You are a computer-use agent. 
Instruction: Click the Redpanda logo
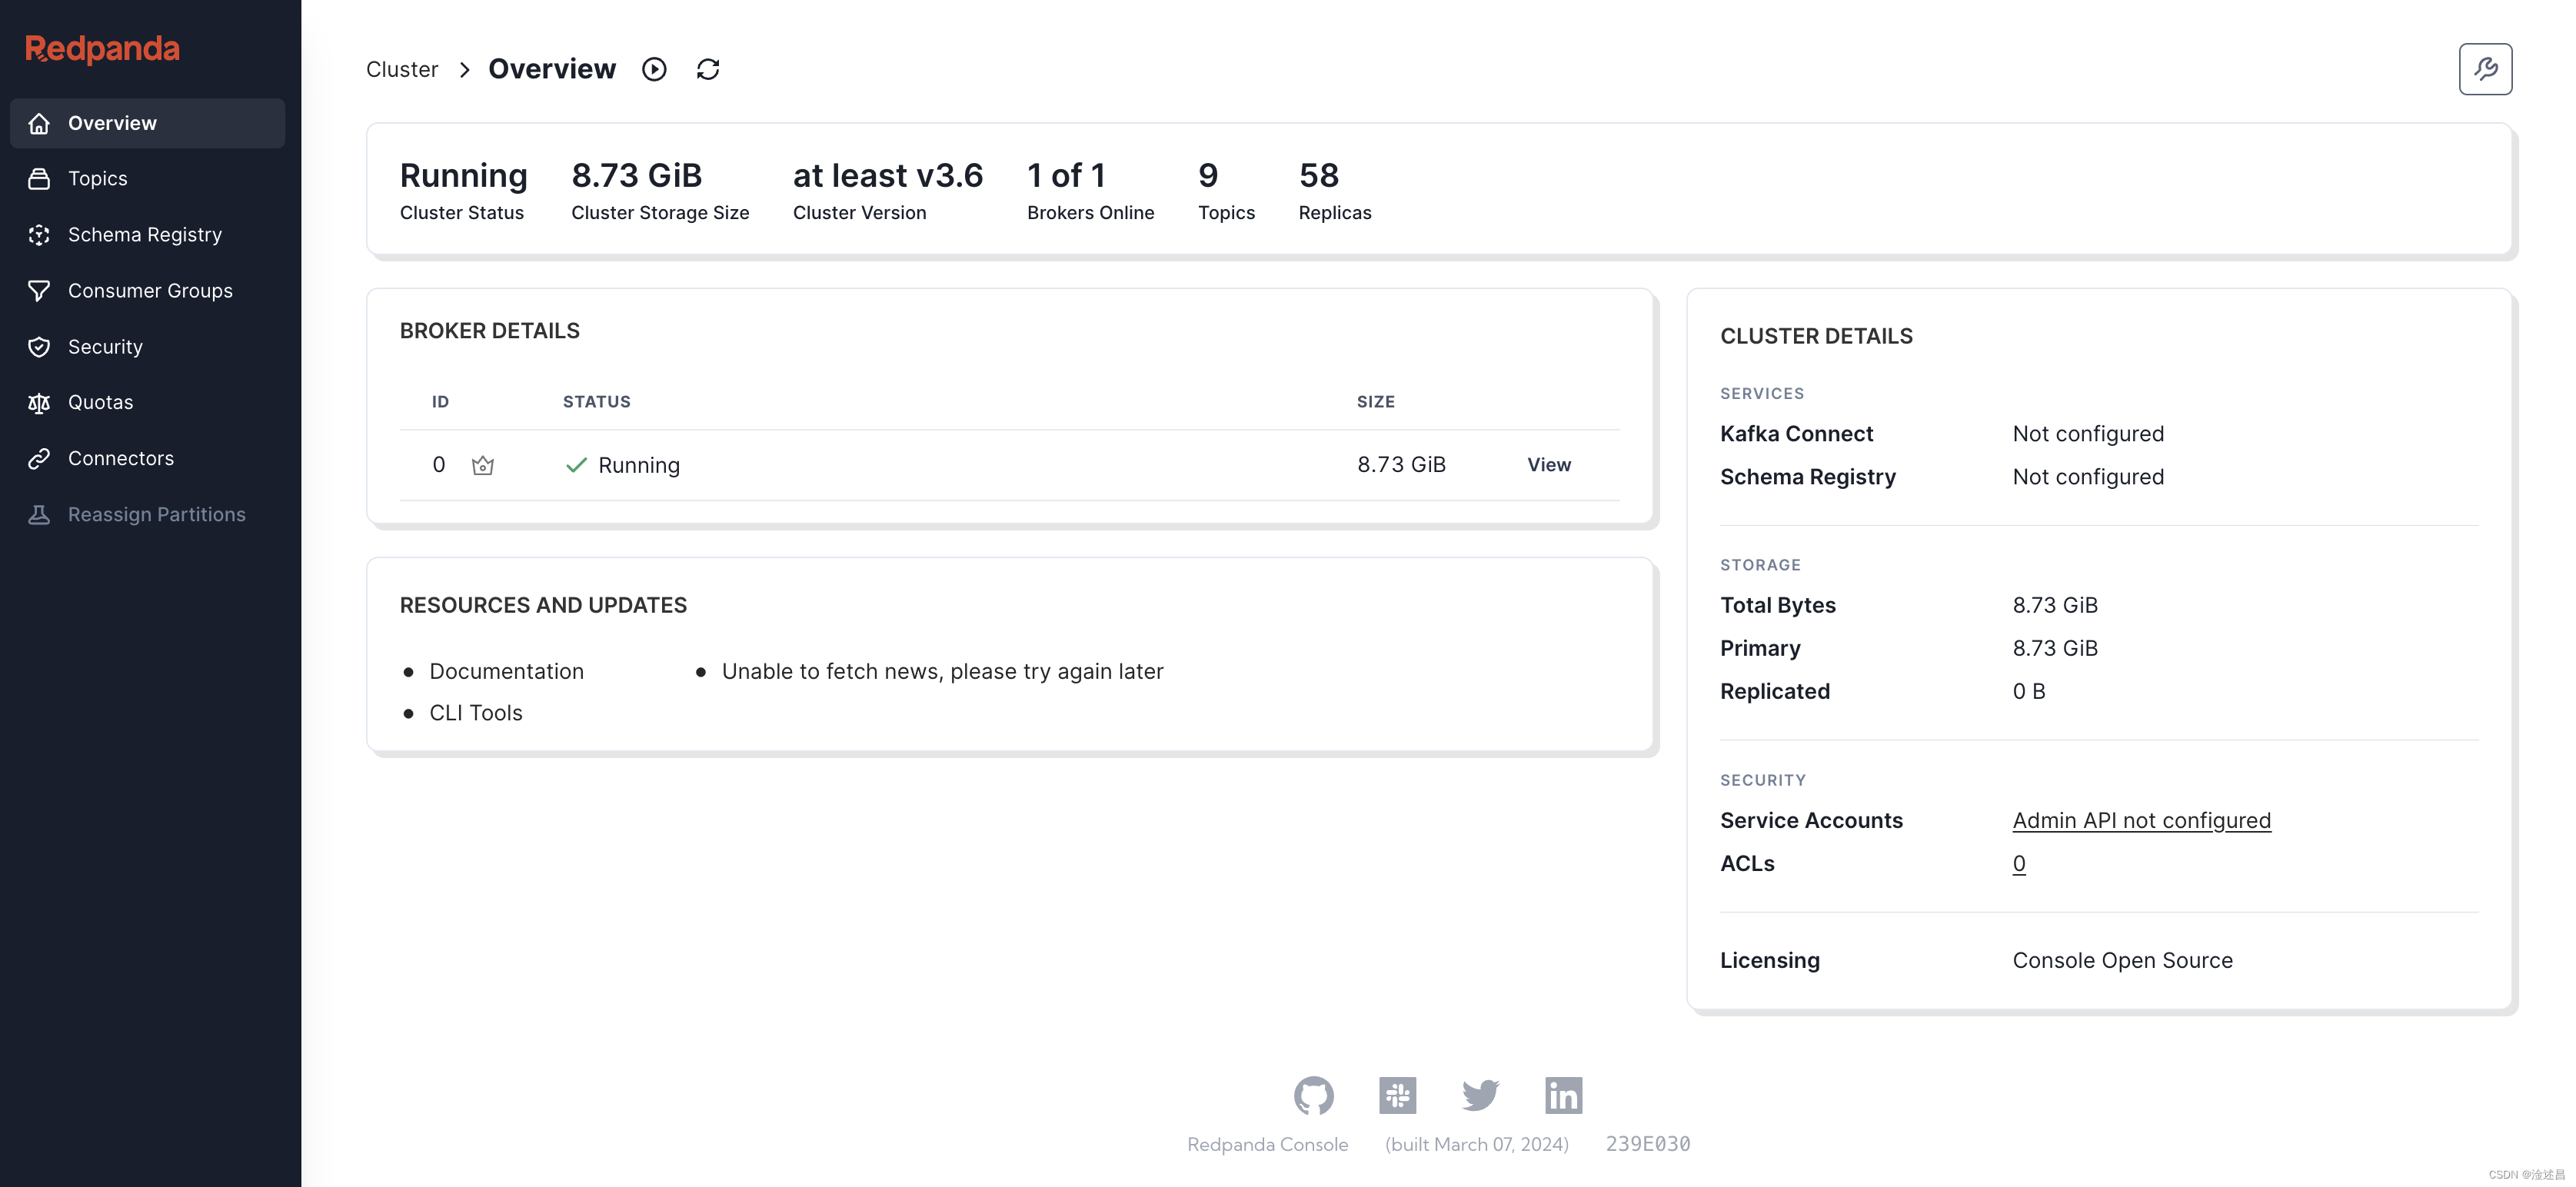[102, 48]
